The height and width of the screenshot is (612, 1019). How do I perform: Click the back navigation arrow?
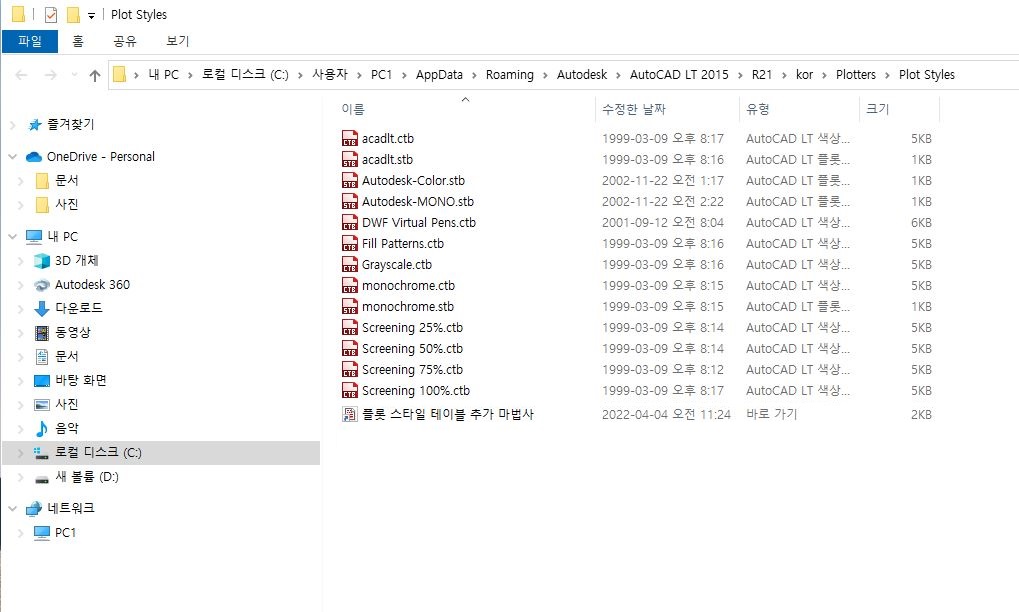click(21, 74)
